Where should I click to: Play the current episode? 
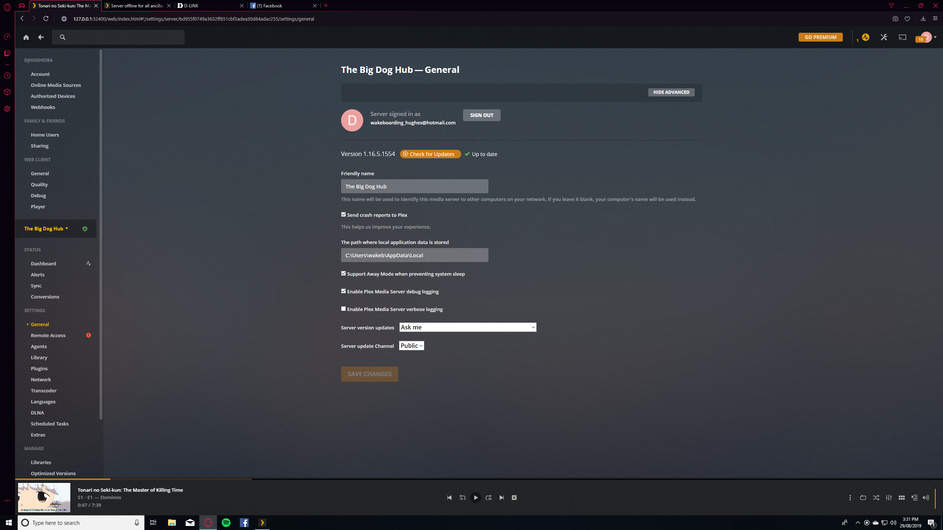click(x=475, y=498)
